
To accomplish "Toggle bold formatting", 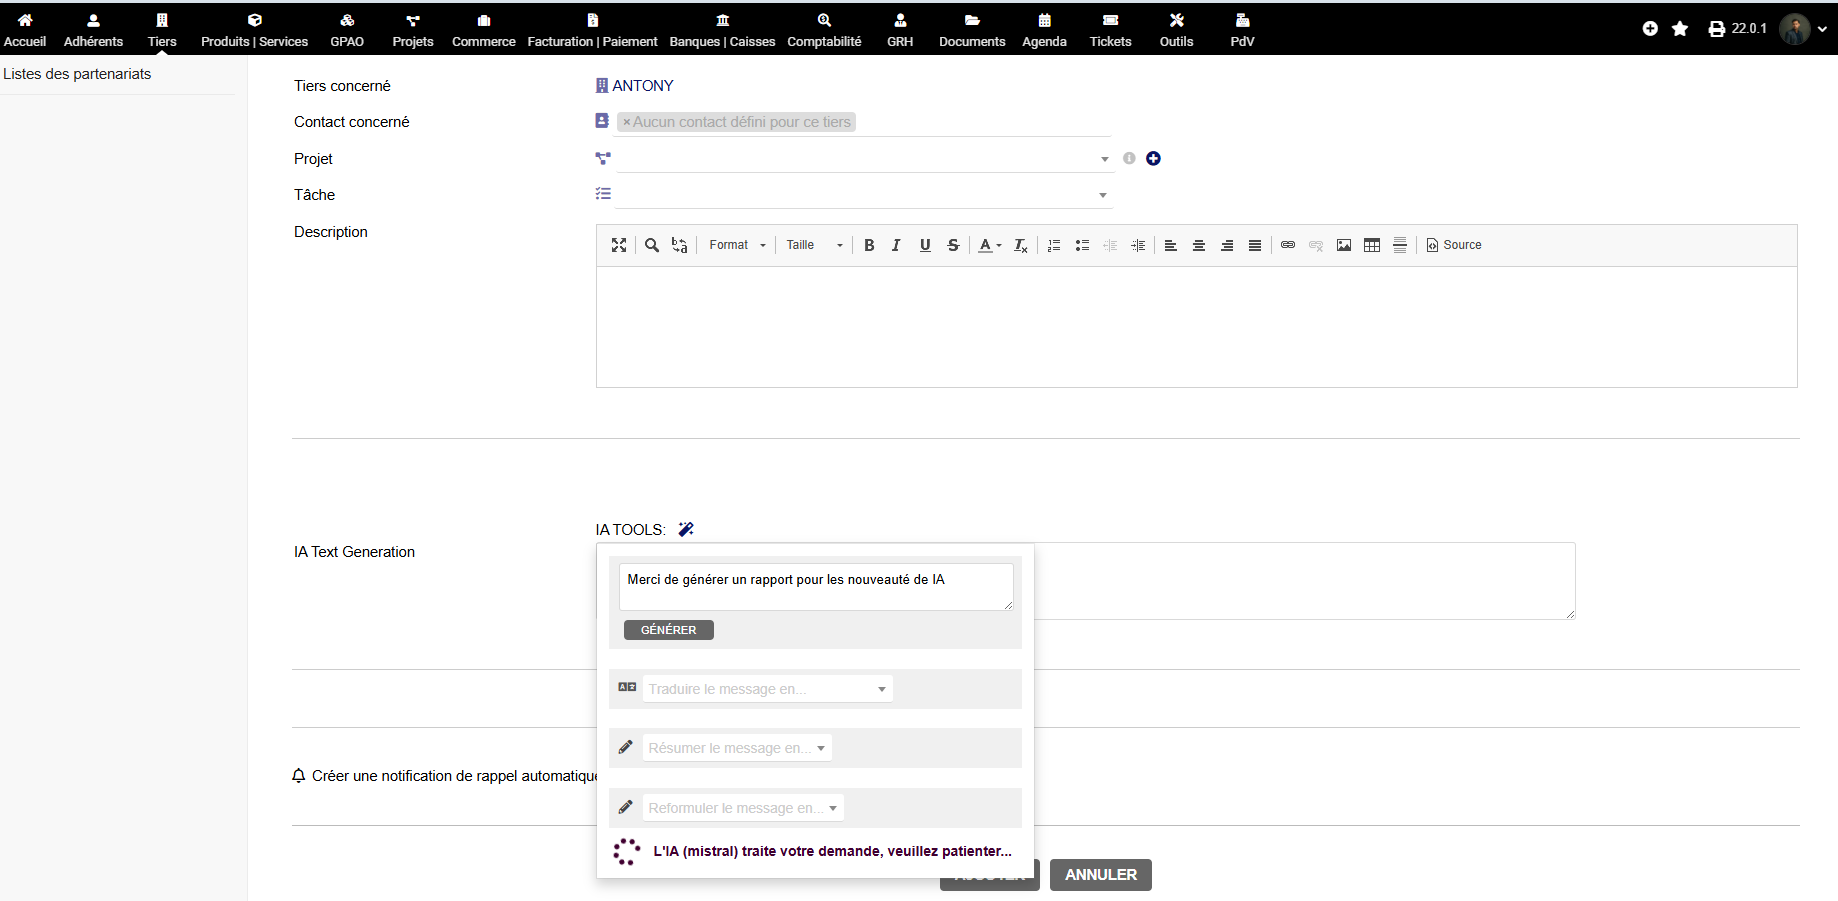I will [869, 245].
